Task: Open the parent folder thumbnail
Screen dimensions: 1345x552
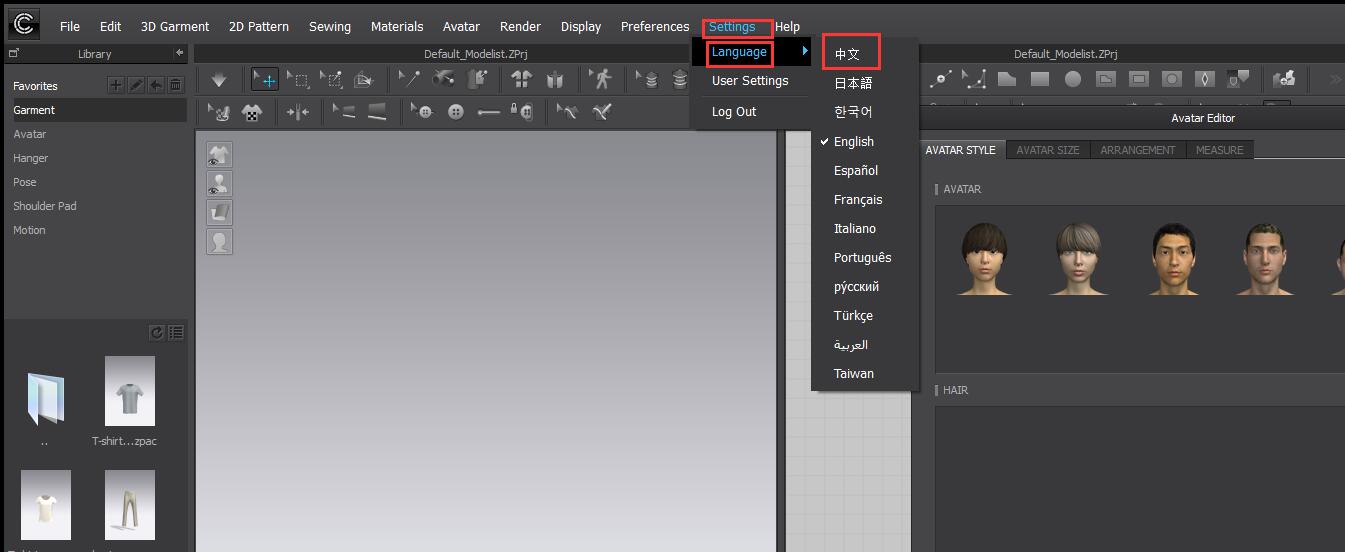Action: [x=46, y=398]
